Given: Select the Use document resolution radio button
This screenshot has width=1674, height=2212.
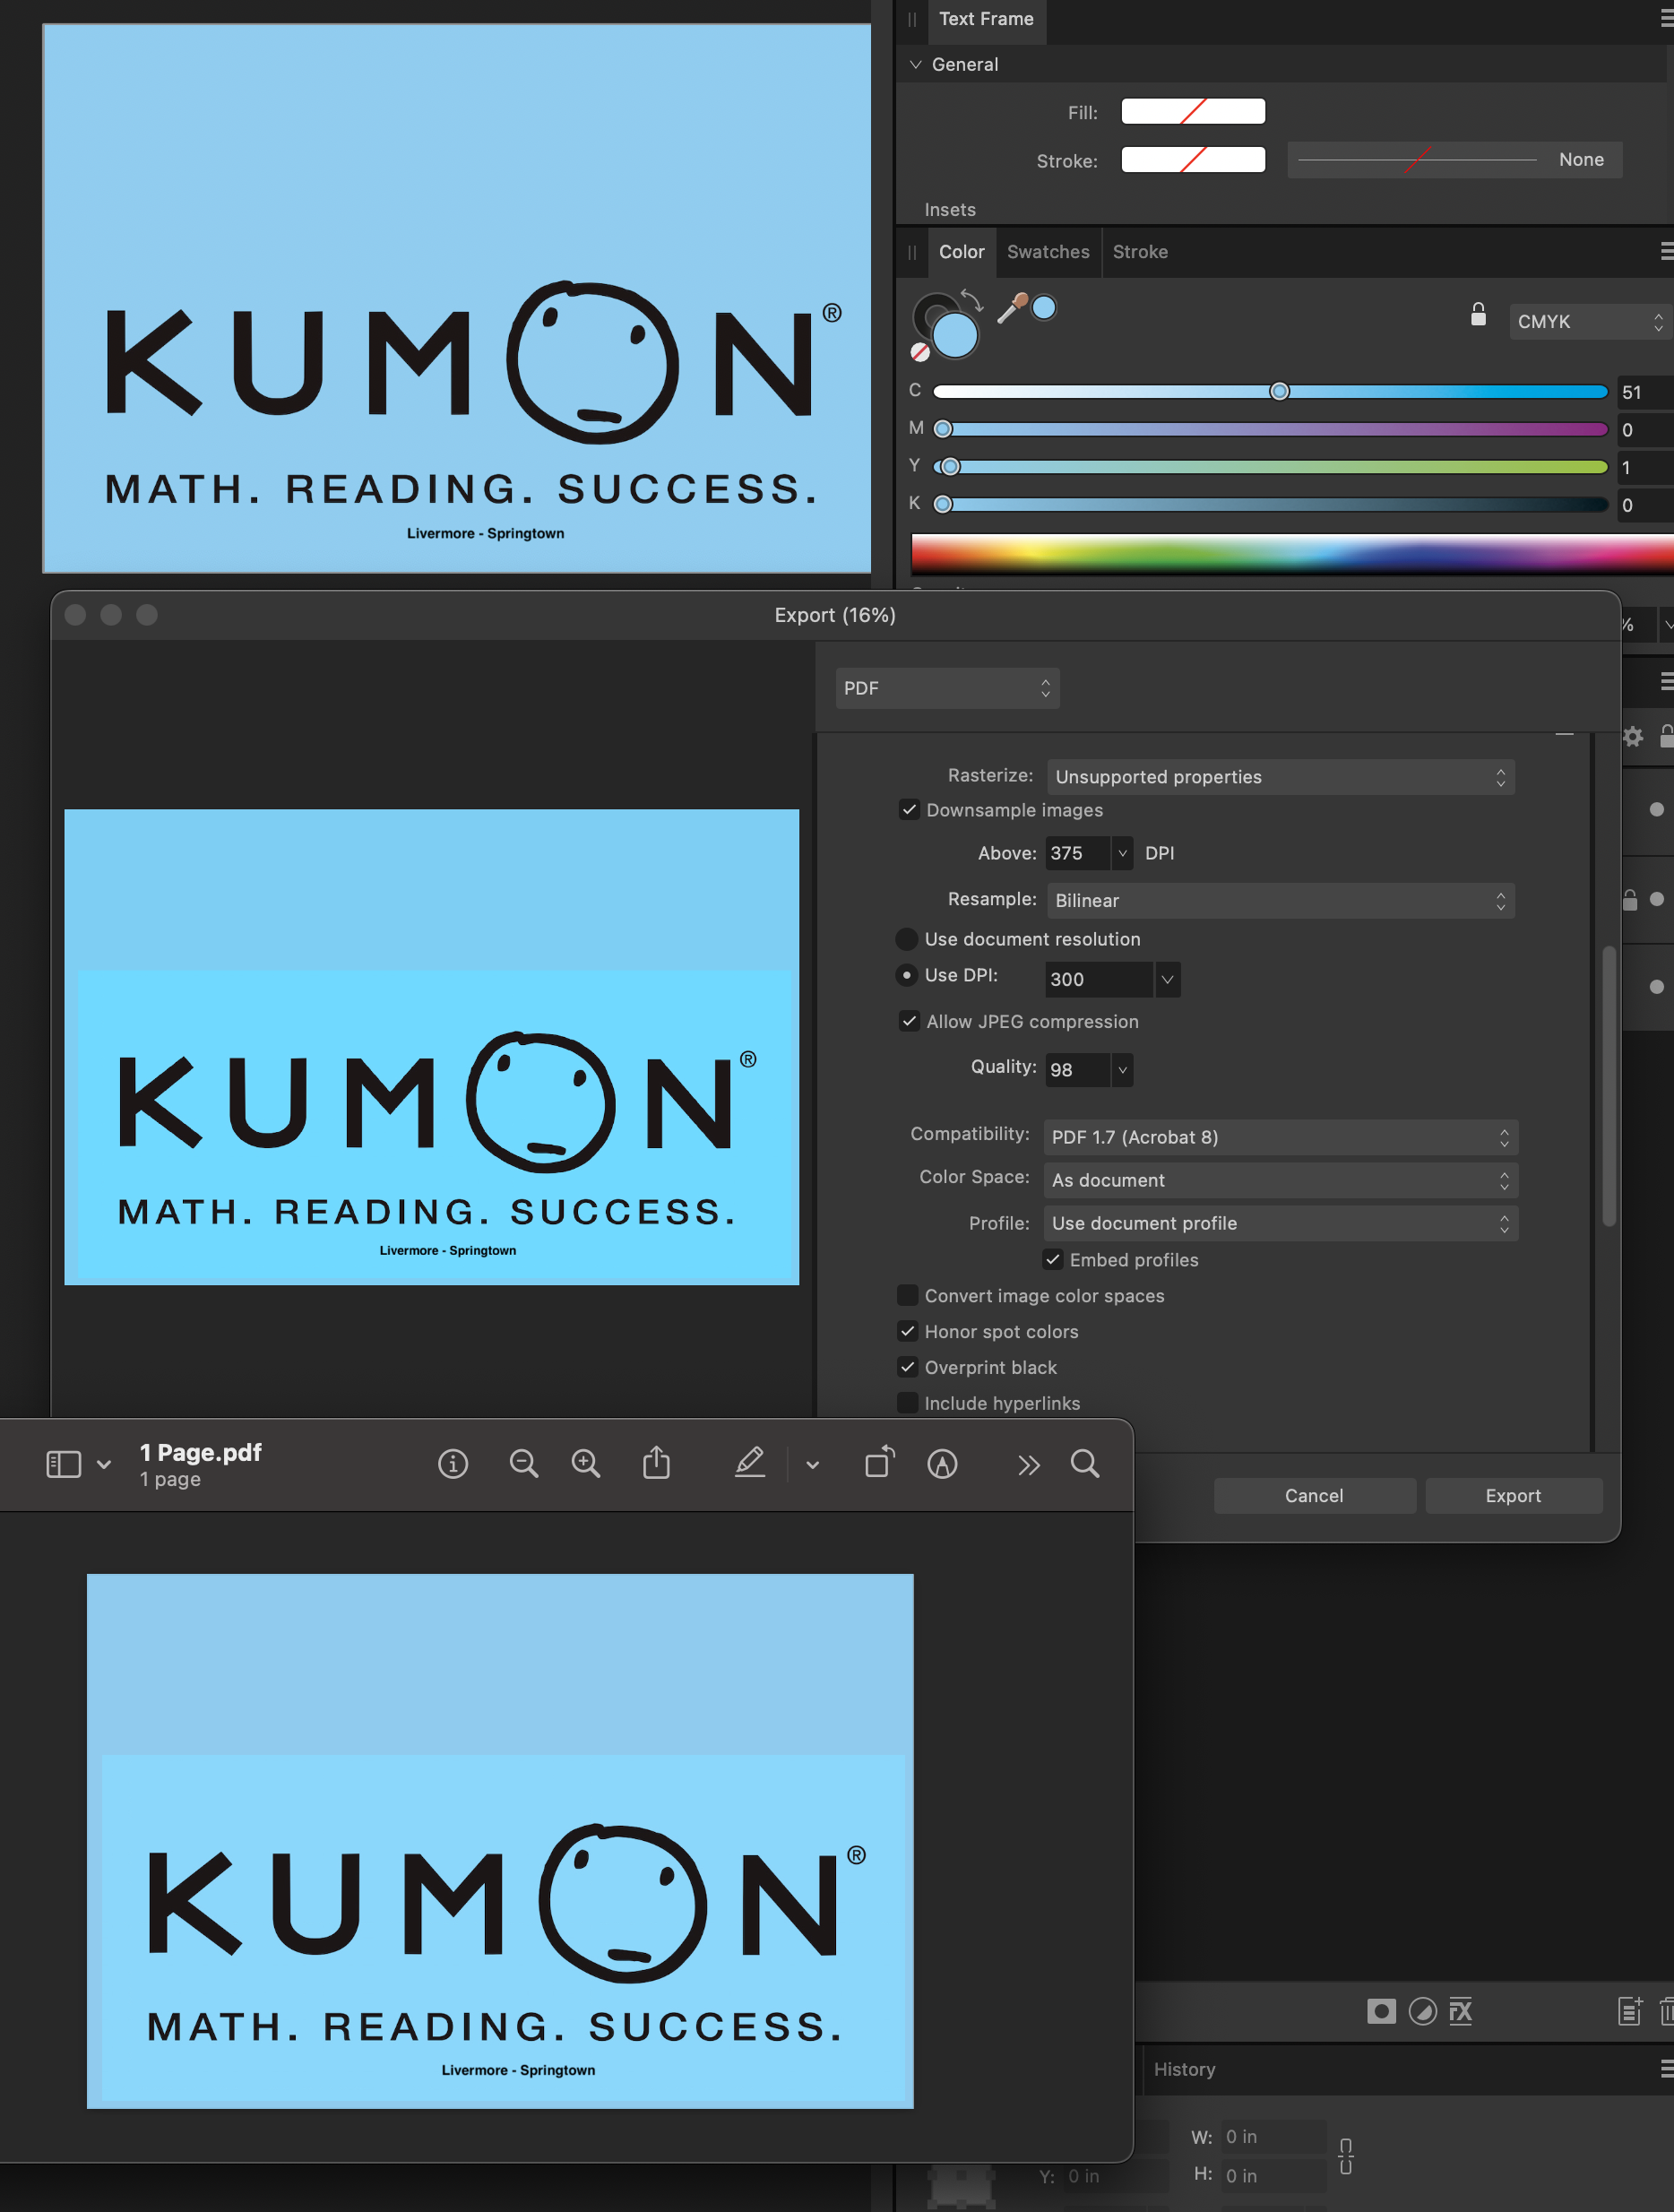Looking at the screenshot, I should click(906, 939).
